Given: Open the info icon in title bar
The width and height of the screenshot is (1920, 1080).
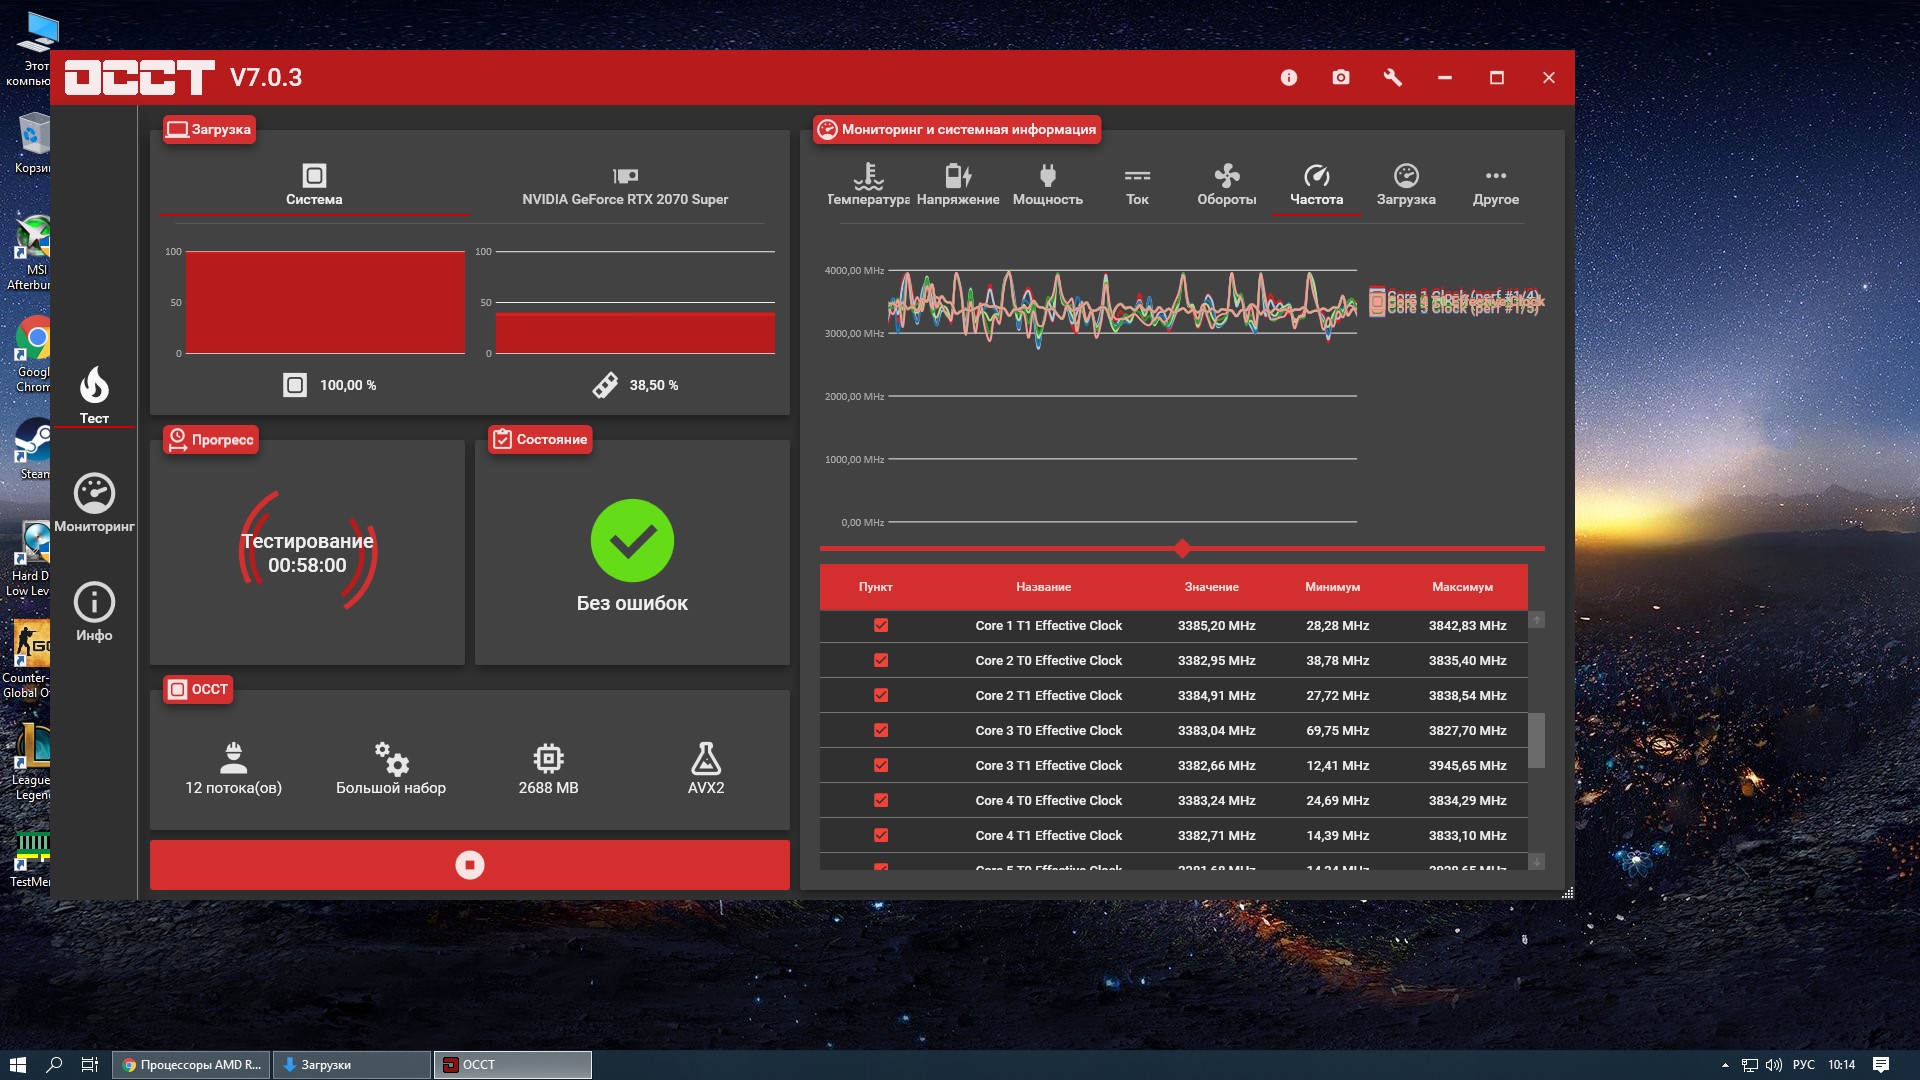Looking at the screenshot, I should pos(1289,78).
